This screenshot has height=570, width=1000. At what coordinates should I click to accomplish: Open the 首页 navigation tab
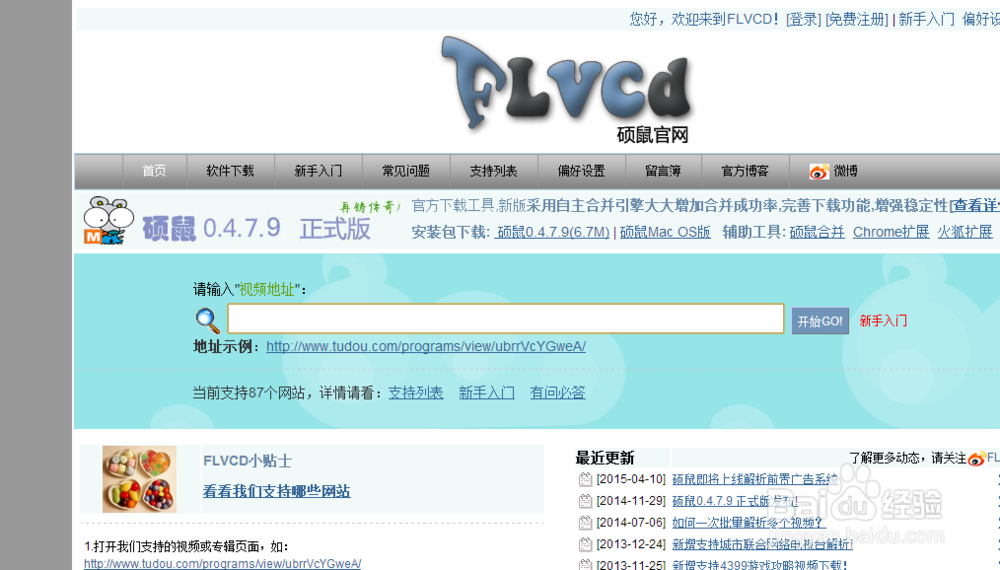(154, 171)
